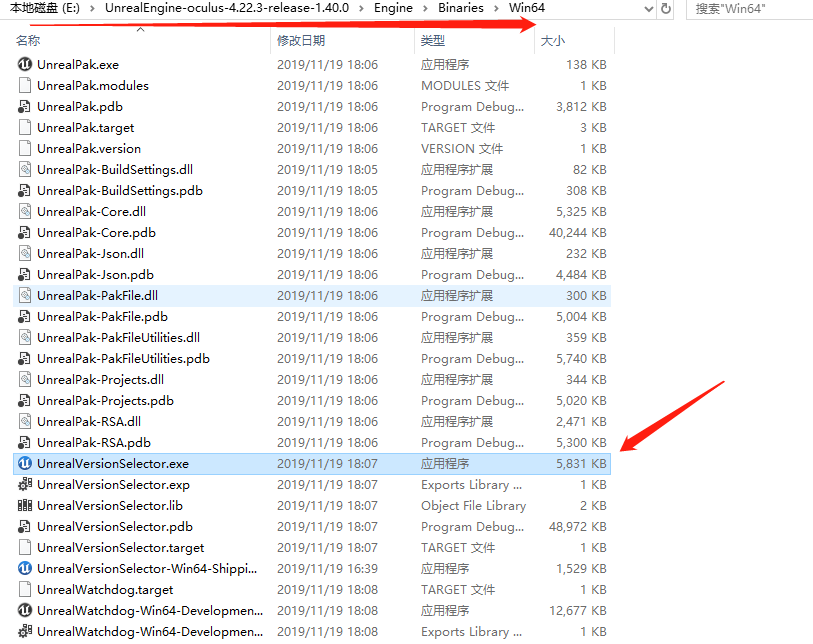Click the UnrealWatchdog.target file icon

(25, 590)
